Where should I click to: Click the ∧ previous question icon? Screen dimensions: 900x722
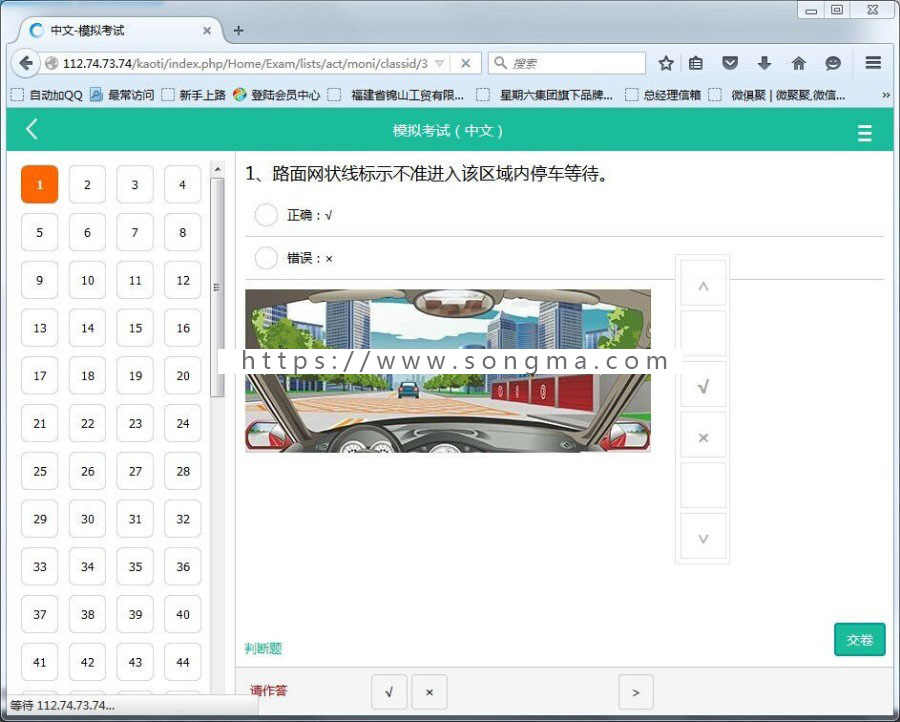[702, 283]
